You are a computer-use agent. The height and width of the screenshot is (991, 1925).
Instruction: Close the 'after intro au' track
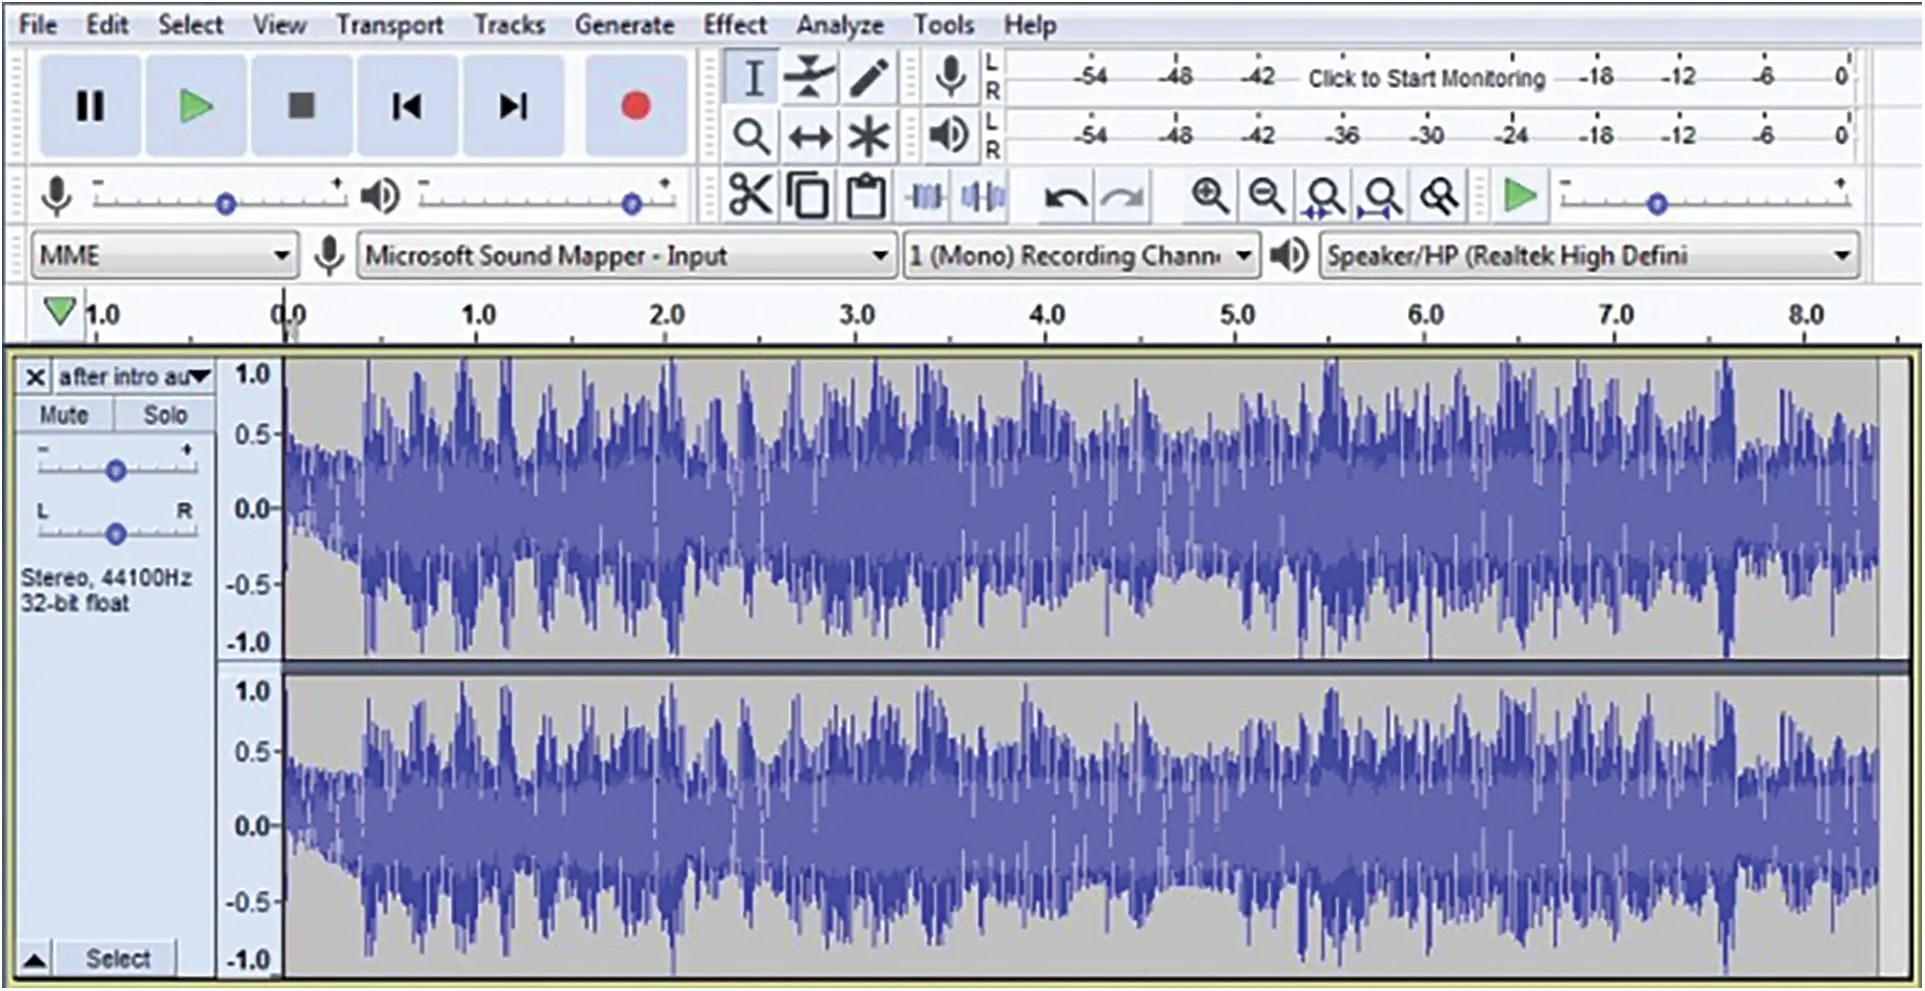[x=35, y=377]
